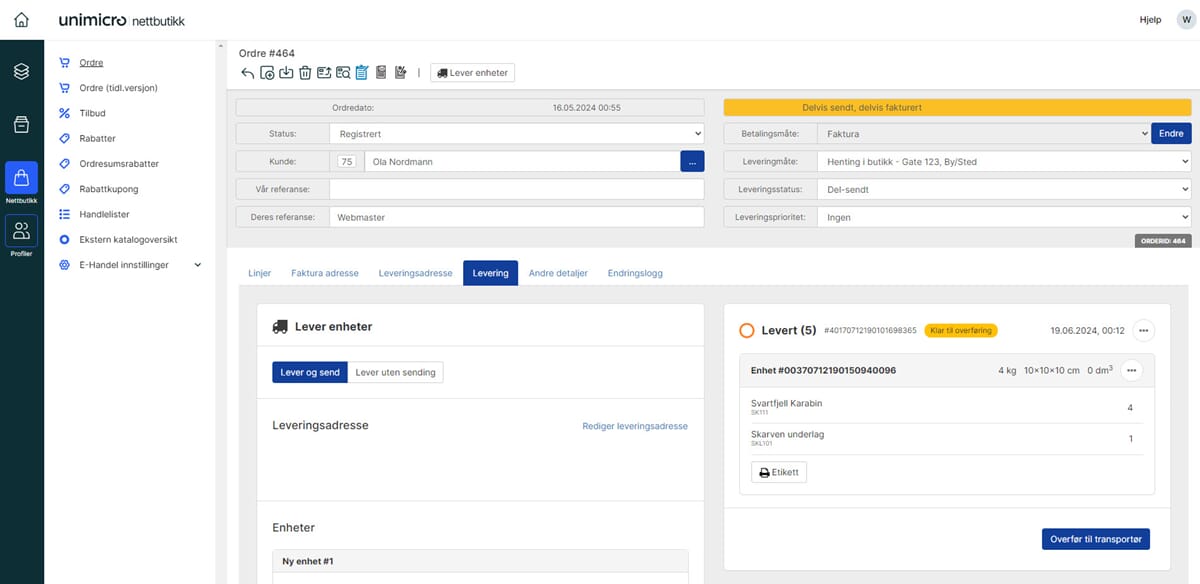This screenshot has width=1200, height=584.
Task: Open the Status dropdown showing Registrert
Action: [x=516, y=133]
